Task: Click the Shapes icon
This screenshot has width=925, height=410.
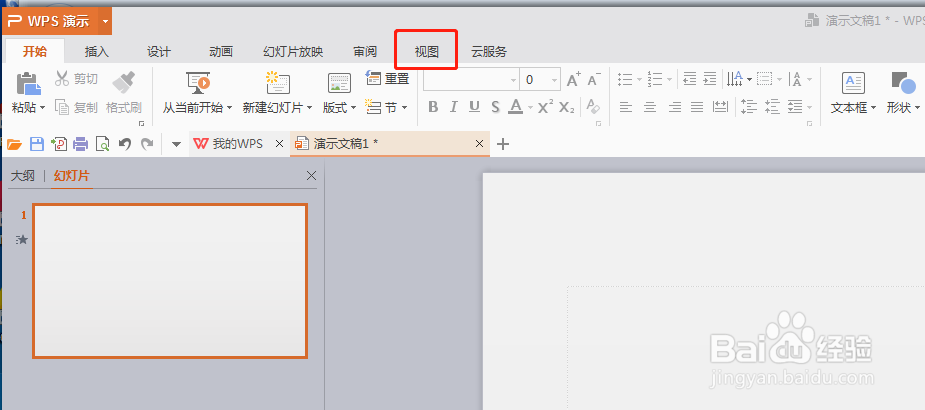Action: (x=903, y=83)
